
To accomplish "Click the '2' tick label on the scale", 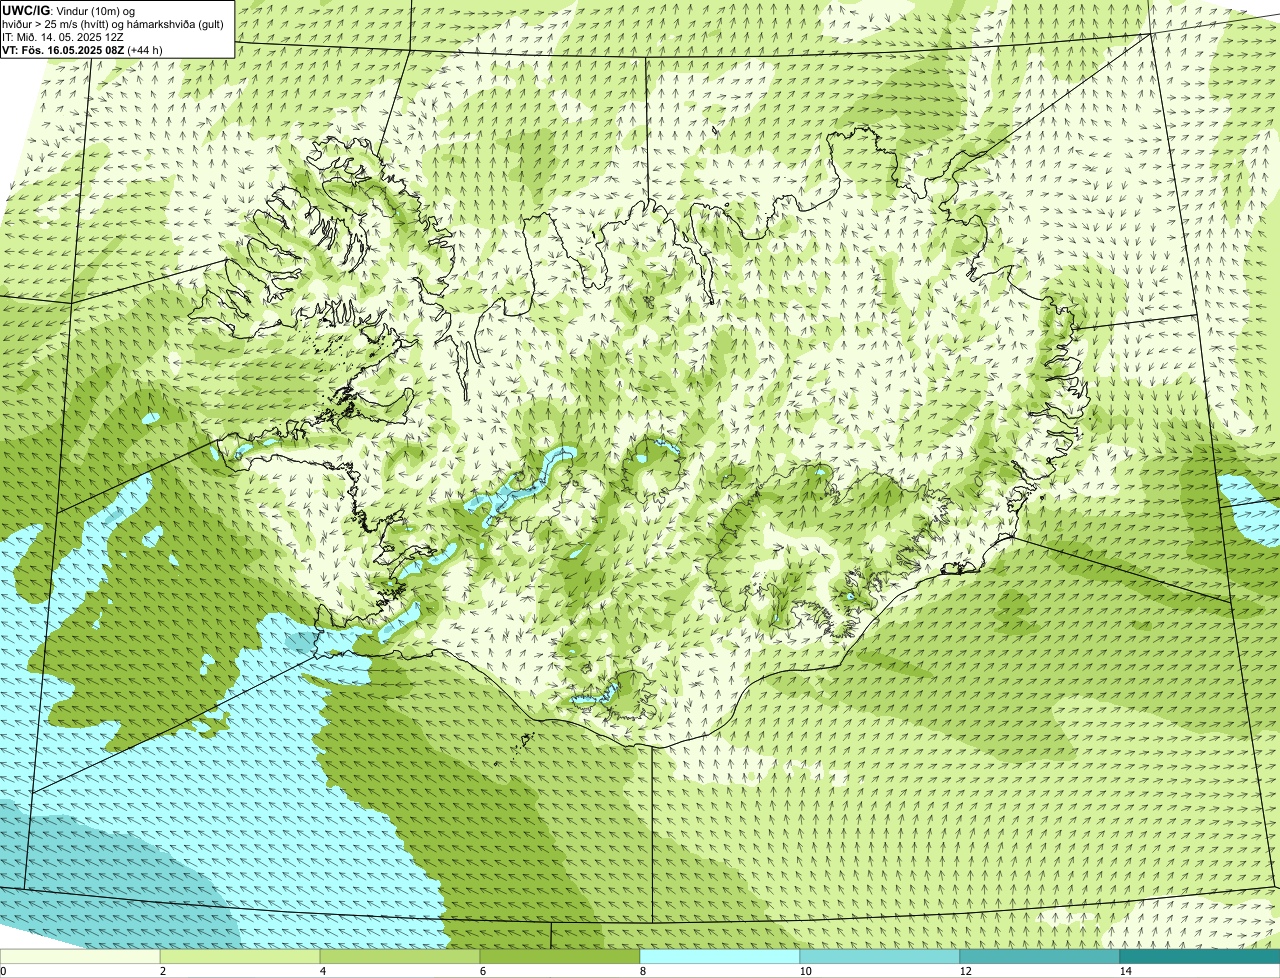I will [x=162, y=971].
